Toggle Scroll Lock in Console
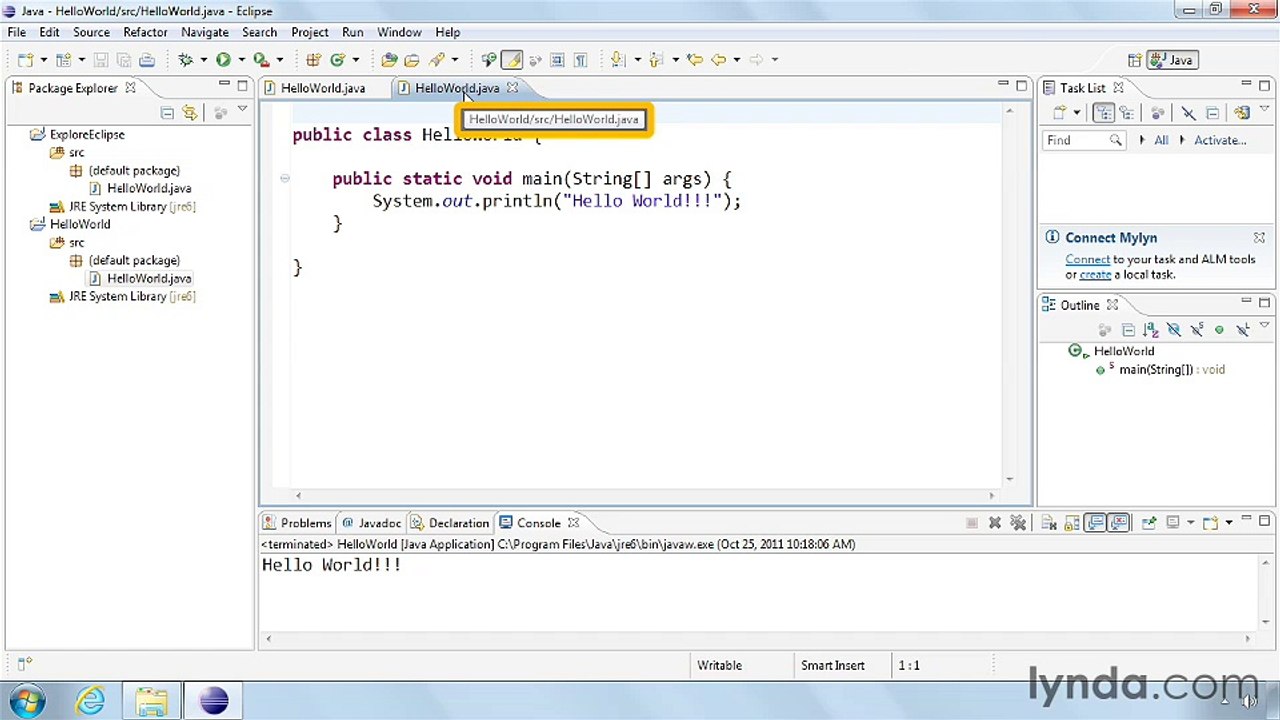This screenshot has width=1280, height=720. pyautogui.click(x=1072, y=523)
